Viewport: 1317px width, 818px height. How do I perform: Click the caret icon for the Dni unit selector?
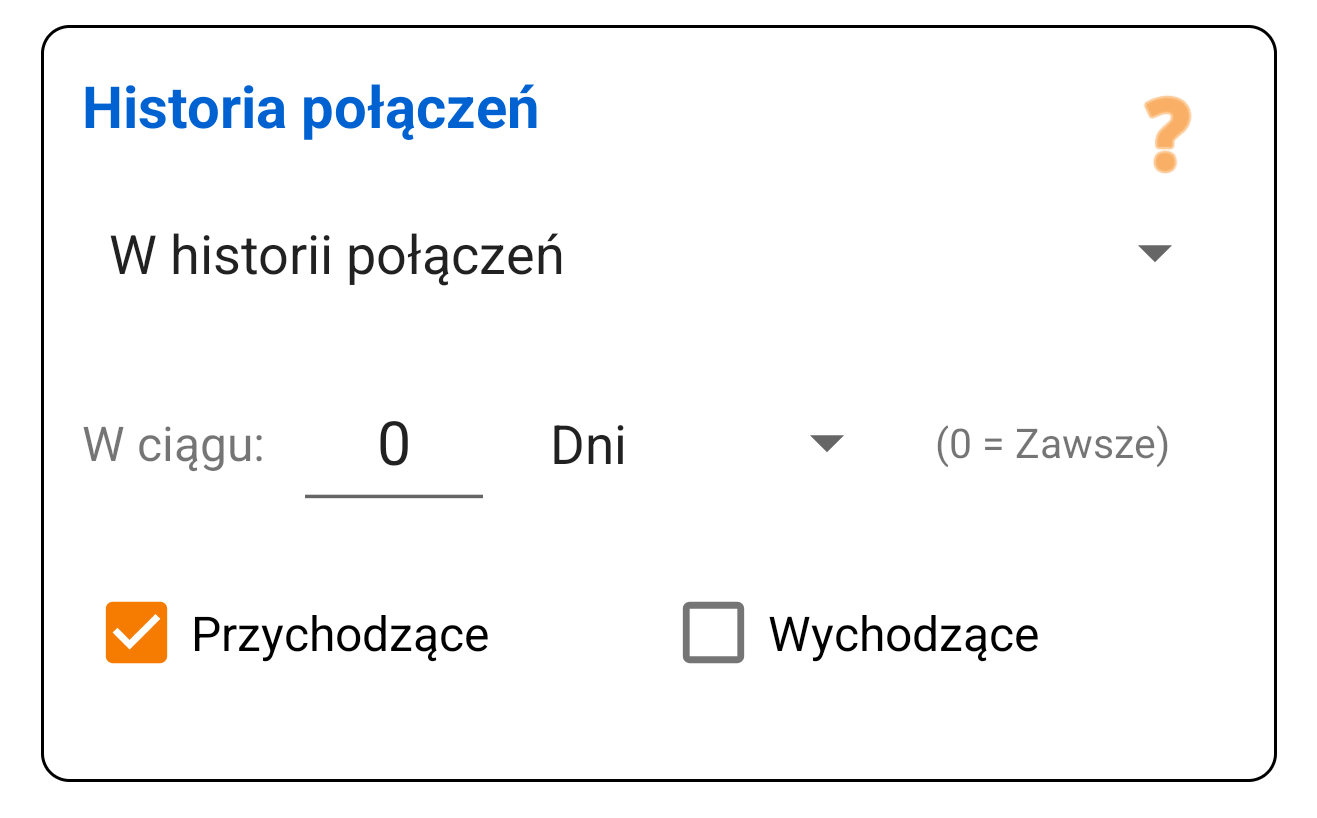pos(826,443)
